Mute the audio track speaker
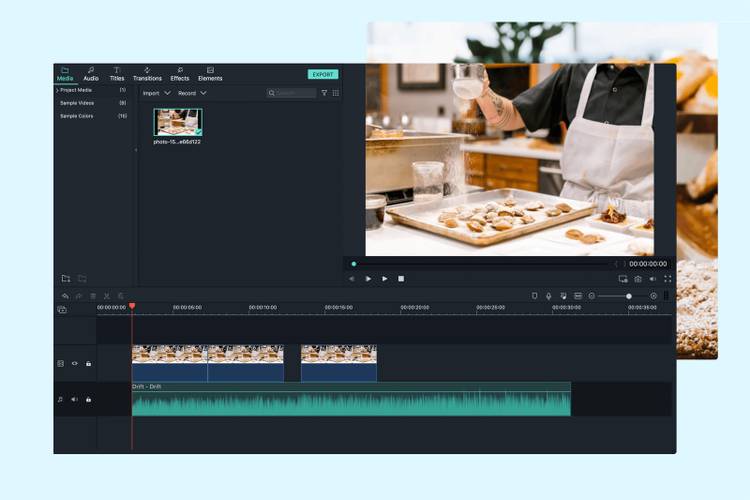Screen dimensions: 750x500 [x=75, y=399]
